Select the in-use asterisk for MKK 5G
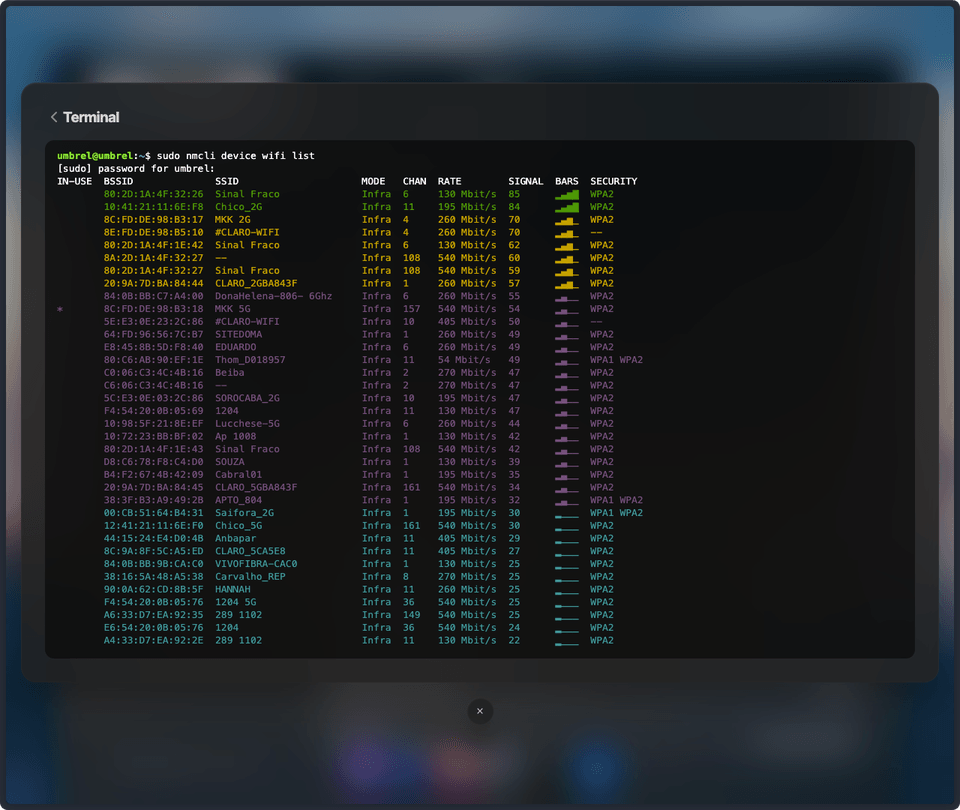This screenshot has width=960, height=810. coord(59,309)
